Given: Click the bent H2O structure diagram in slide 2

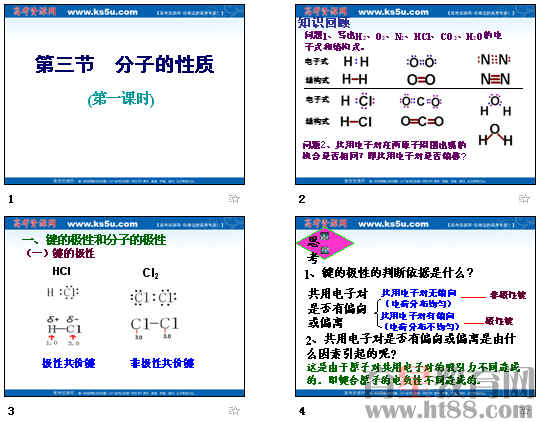Looking at the screenshot, I should coord(495,135).
